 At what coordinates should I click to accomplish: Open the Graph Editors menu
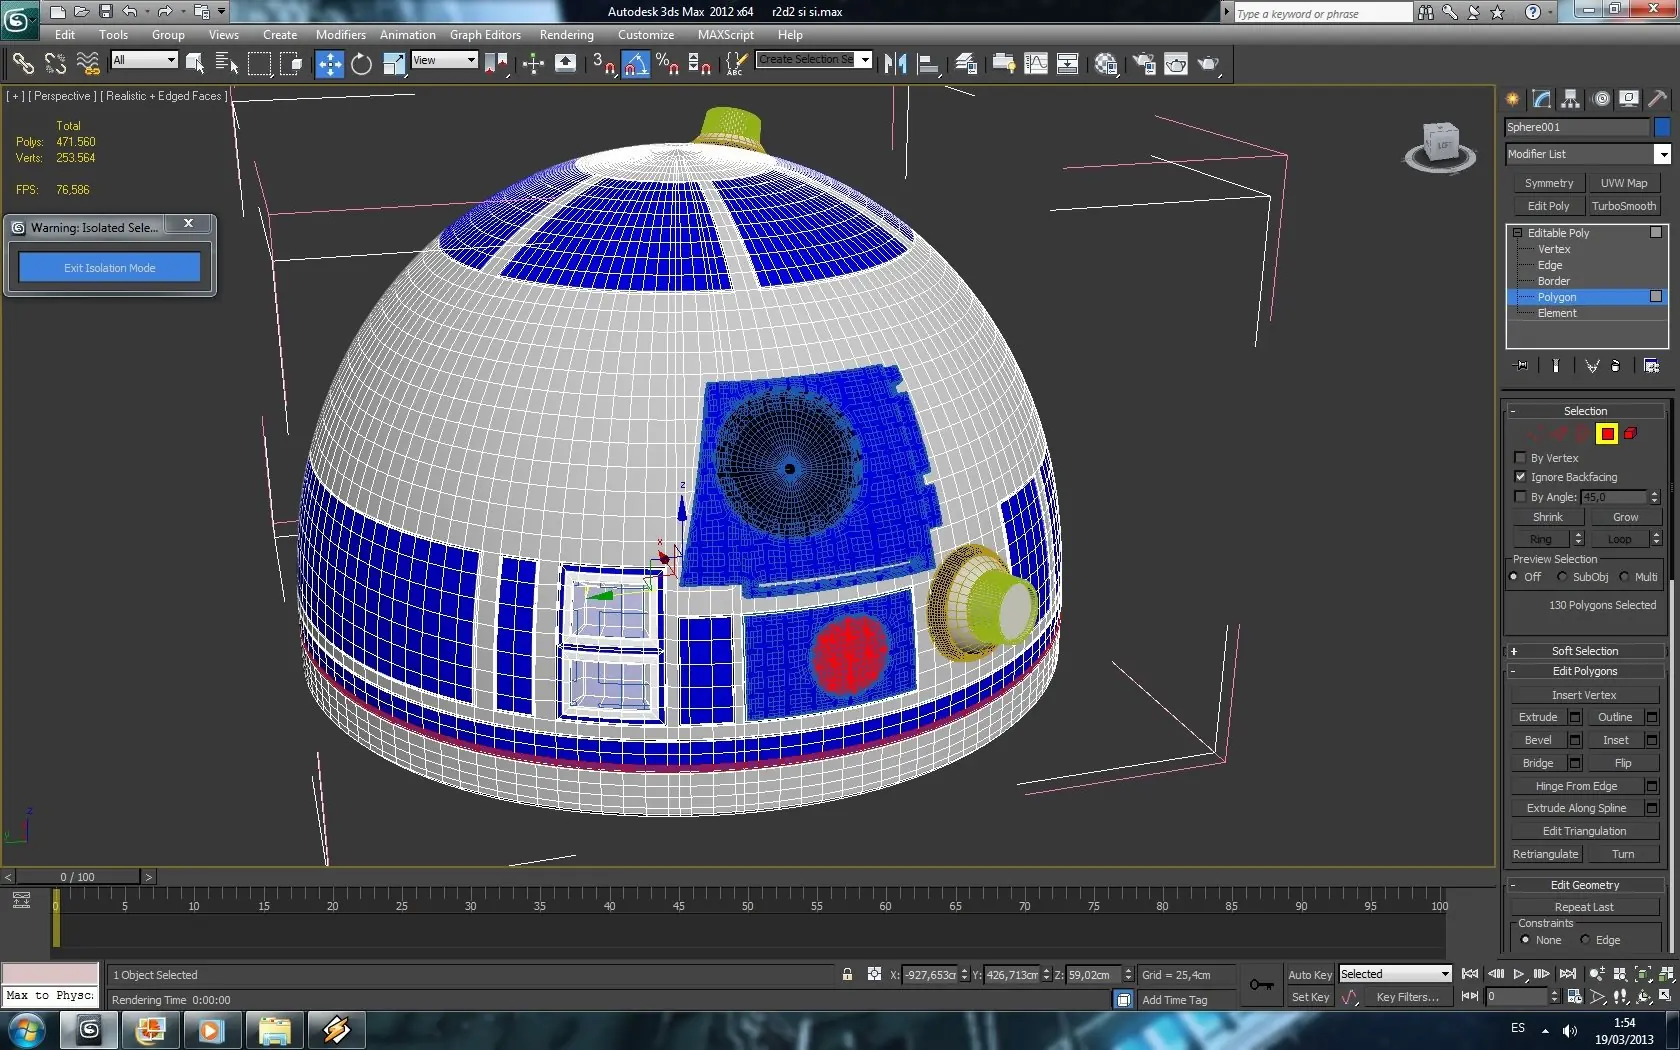485,35
